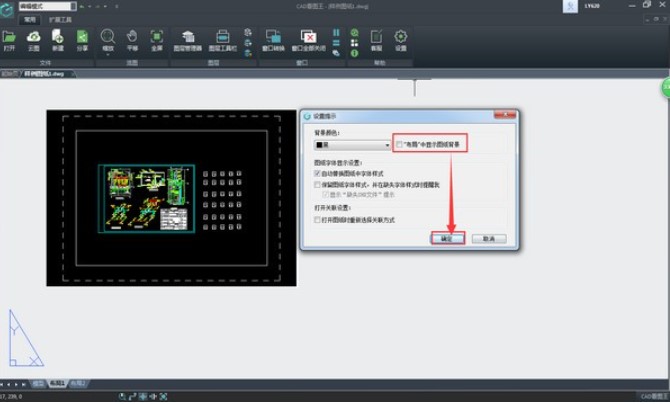The width and height of the screenshot is (670, 404).
Task: Confirm the dialog with 确定
Action: pyautogui.click(x=447, y=239)
